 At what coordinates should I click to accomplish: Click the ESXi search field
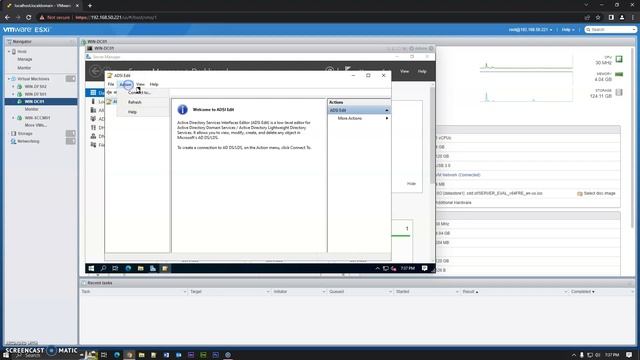[x=611, y=30]
